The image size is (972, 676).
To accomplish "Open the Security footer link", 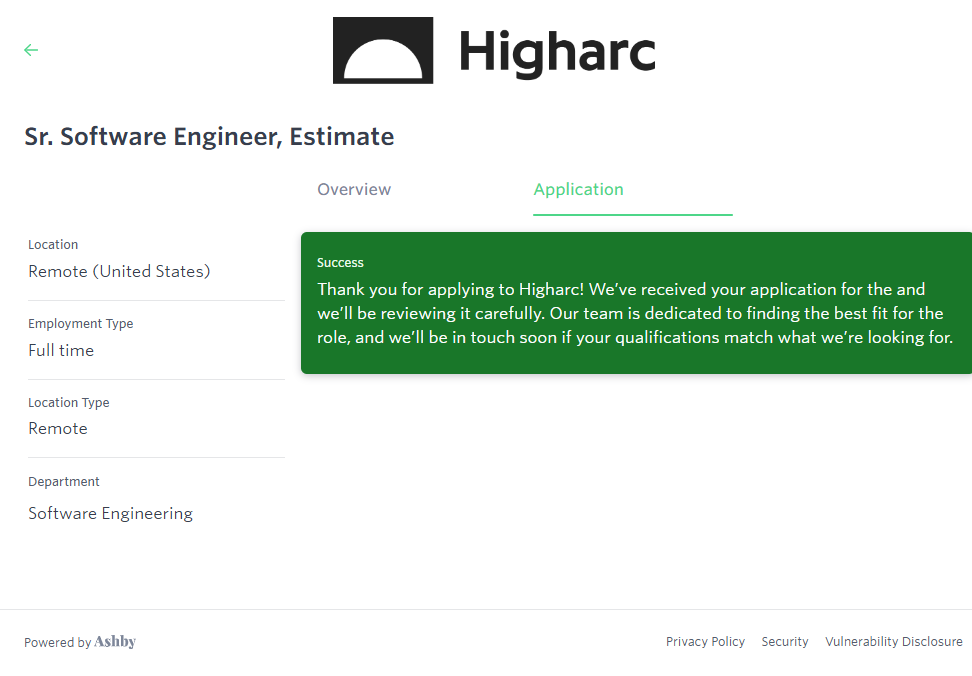I will pyautogui.click(x=784, y=642).
